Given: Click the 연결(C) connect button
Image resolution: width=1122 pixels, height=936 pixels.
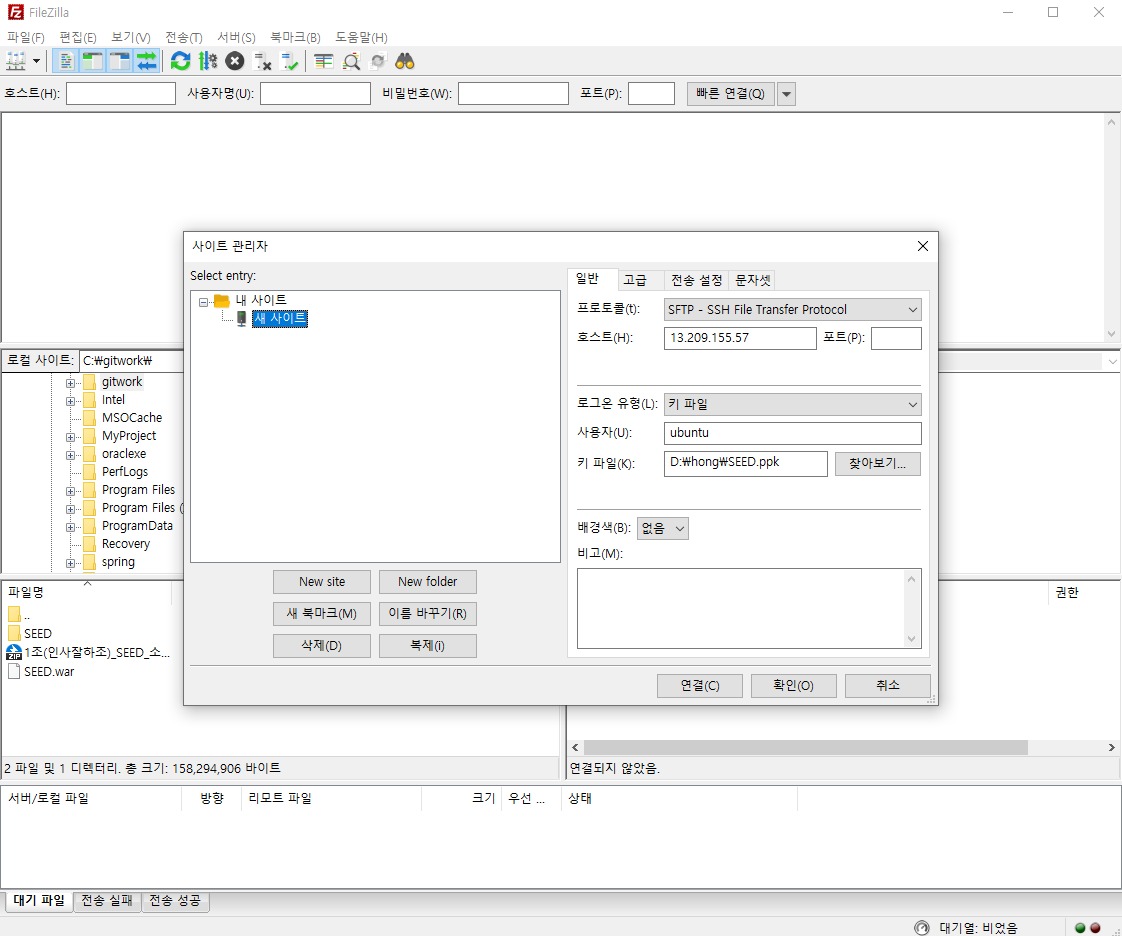Looking at the screenshot, I should coord(700,686).
